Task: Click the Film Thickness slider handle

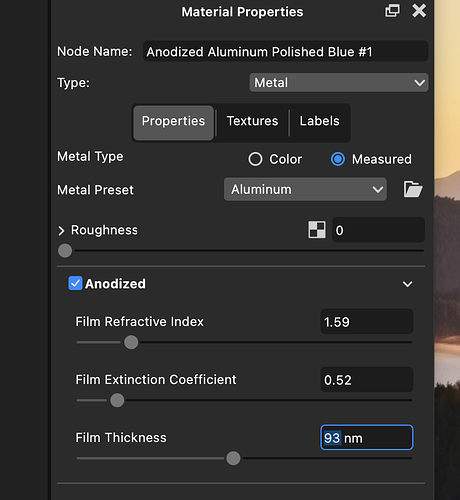Action: tap(233, 458)
